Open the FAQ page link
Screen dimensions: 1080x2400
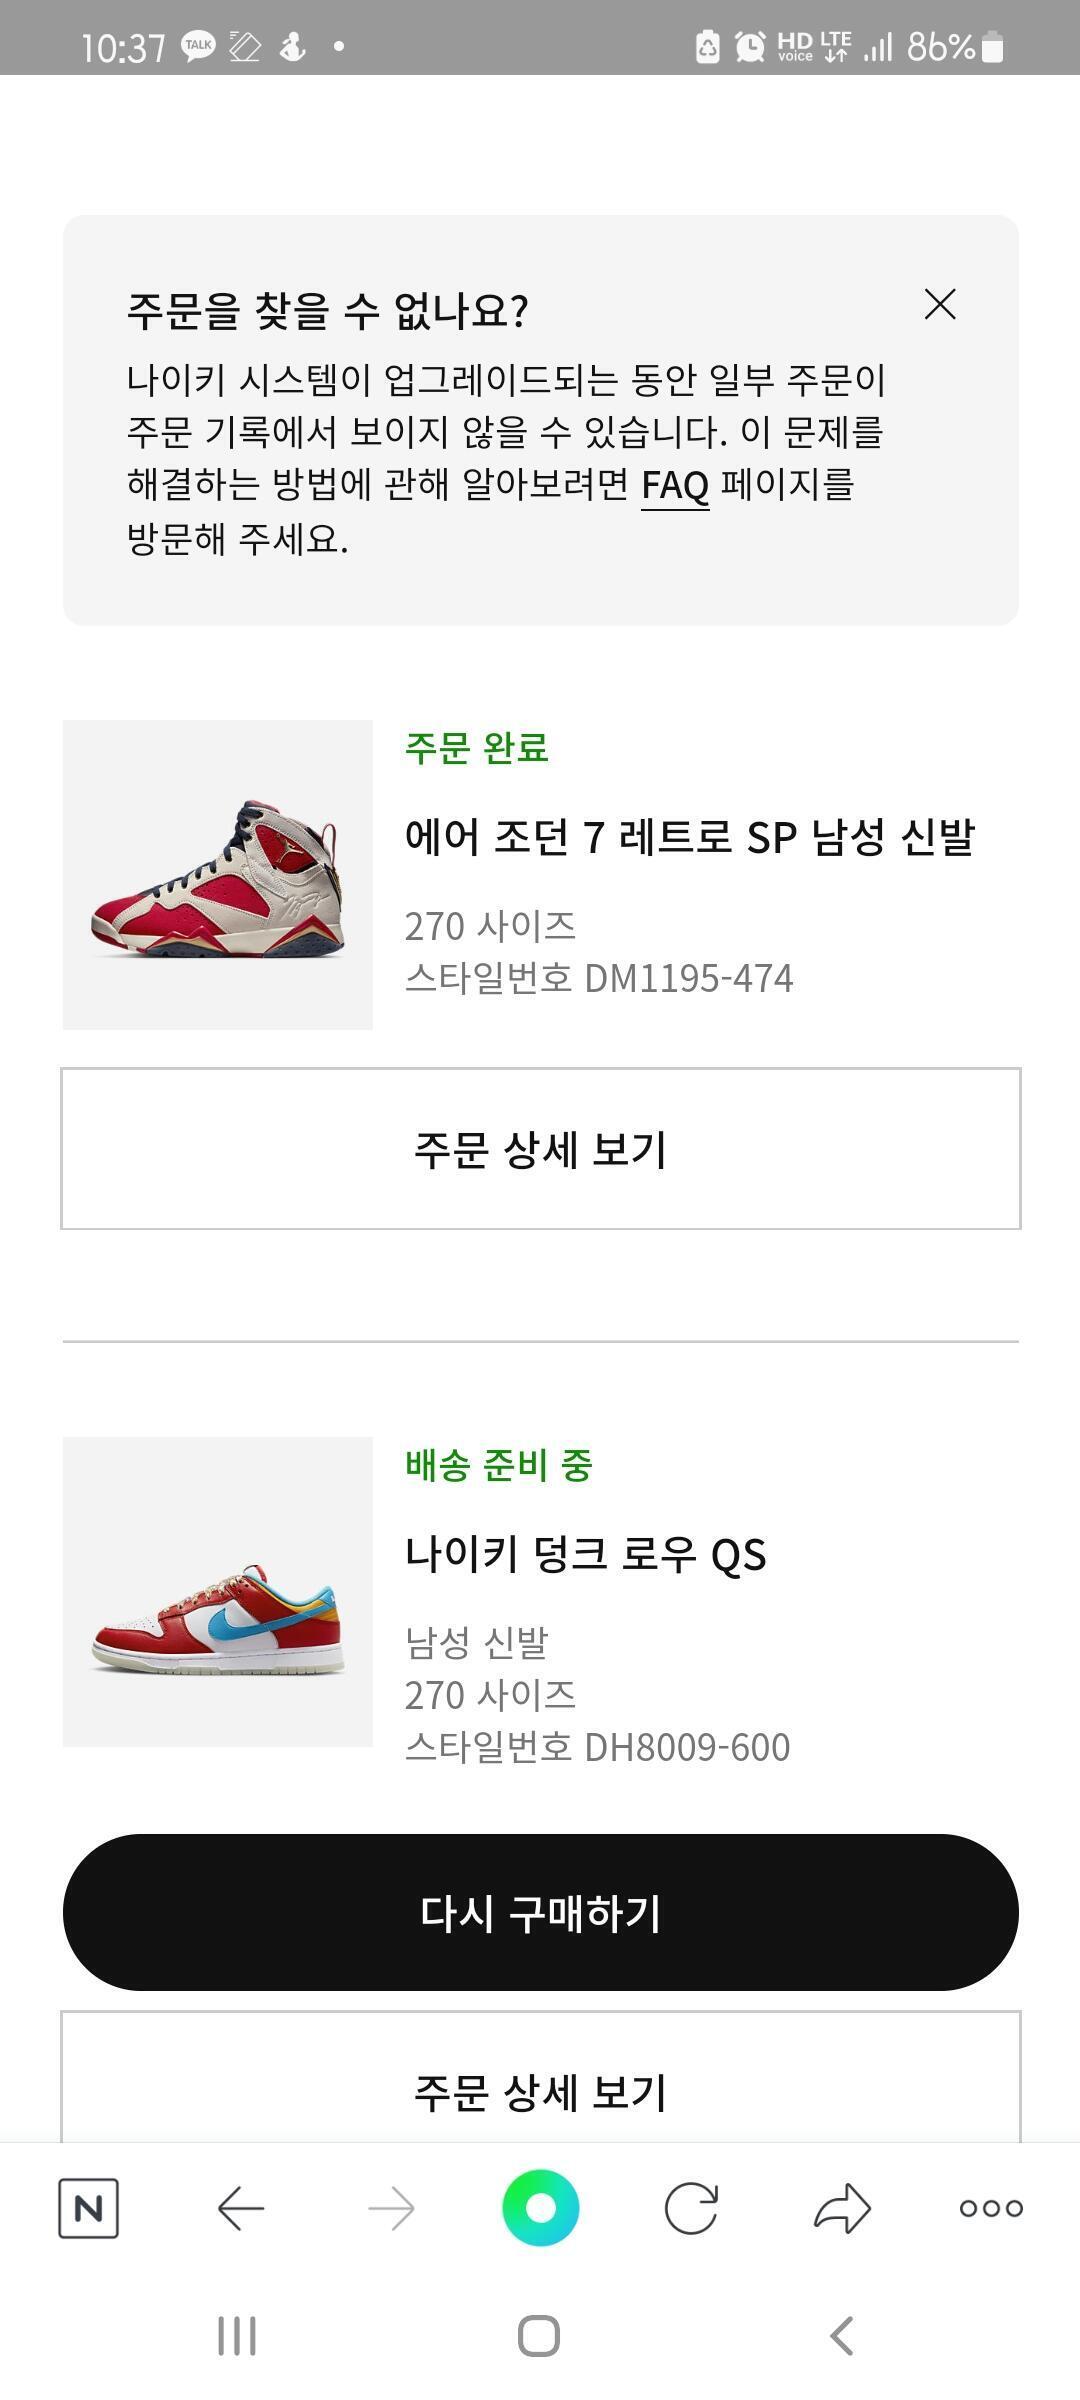click(675, 486)
